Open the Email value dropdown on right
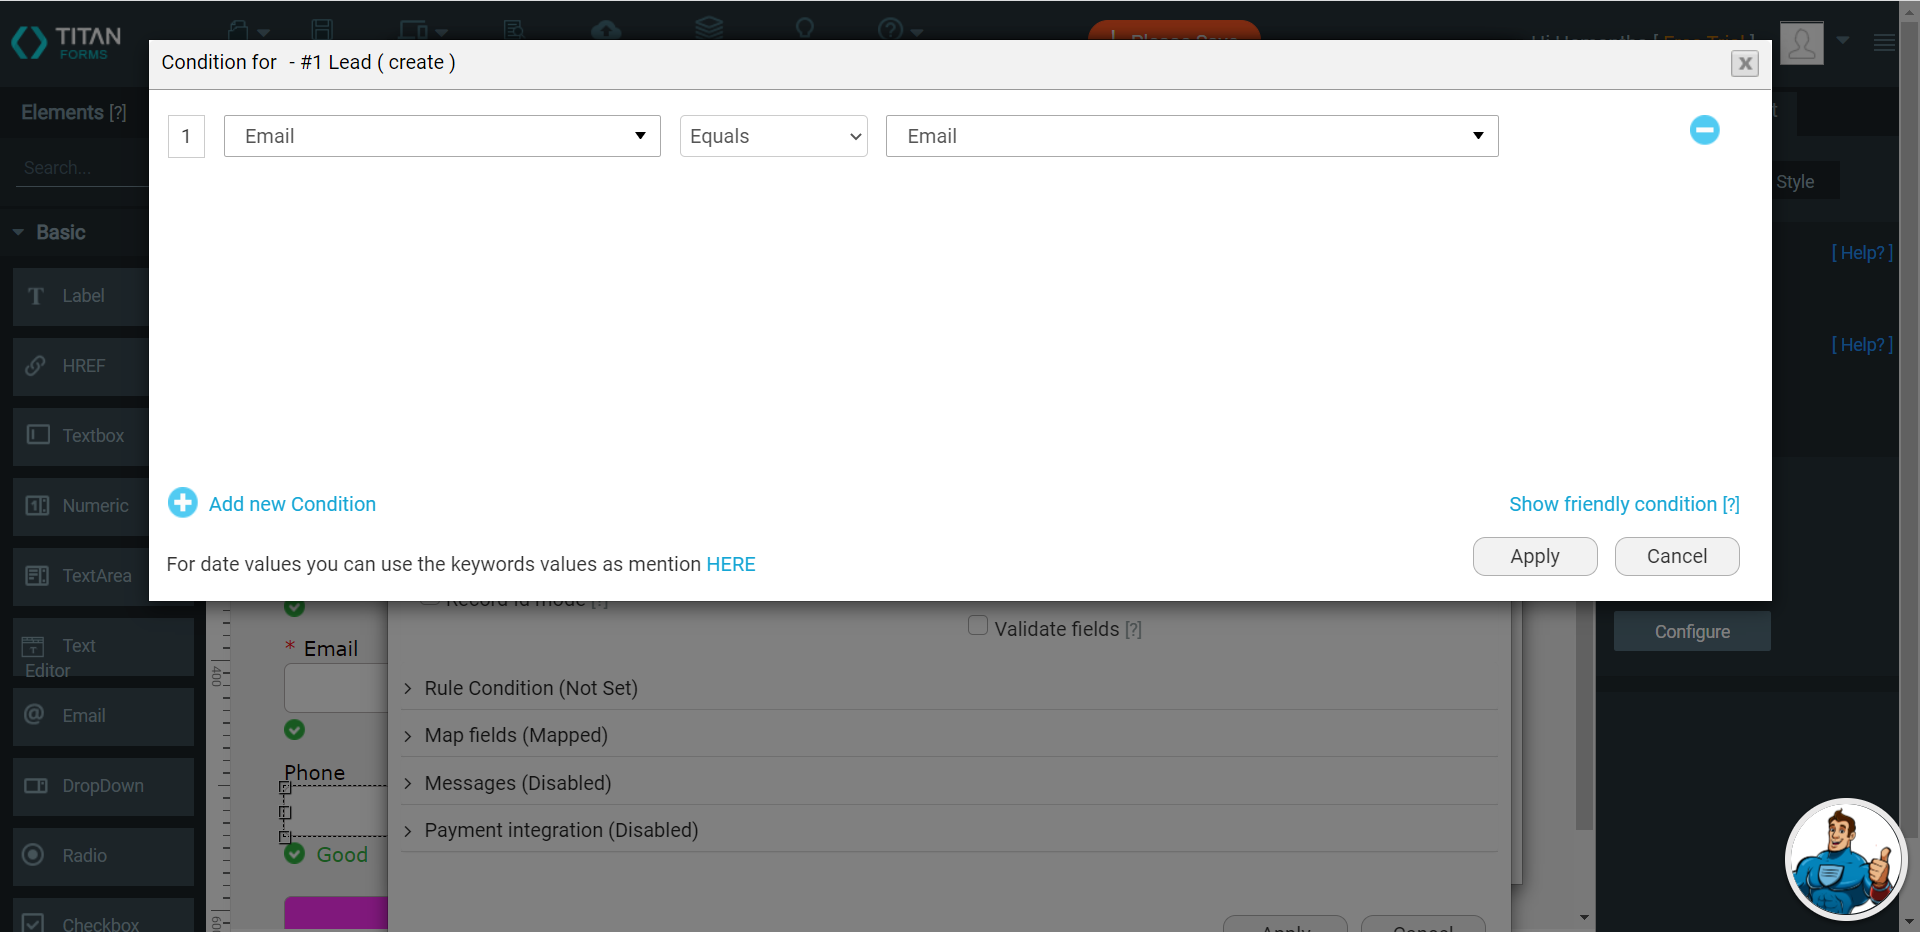Viewport: 1920px width, 932px height. (1191, 136)
